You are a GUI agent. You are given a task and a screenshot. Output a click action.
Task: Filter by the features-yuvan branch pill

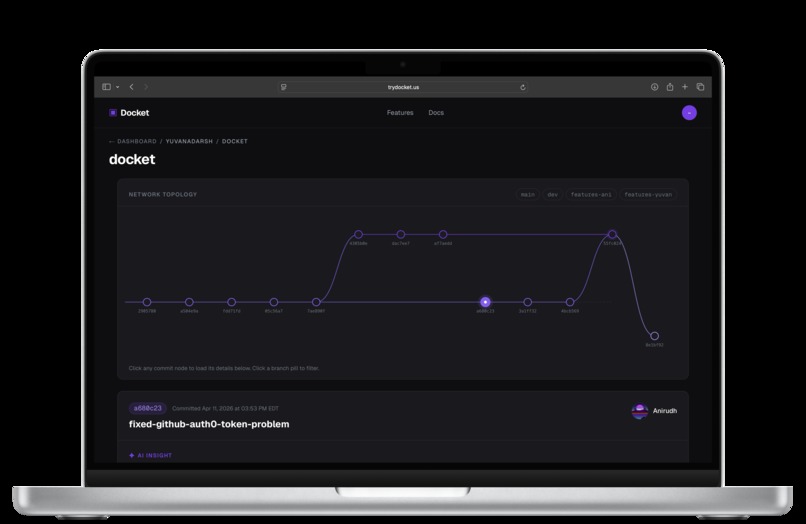pos(648,194)
